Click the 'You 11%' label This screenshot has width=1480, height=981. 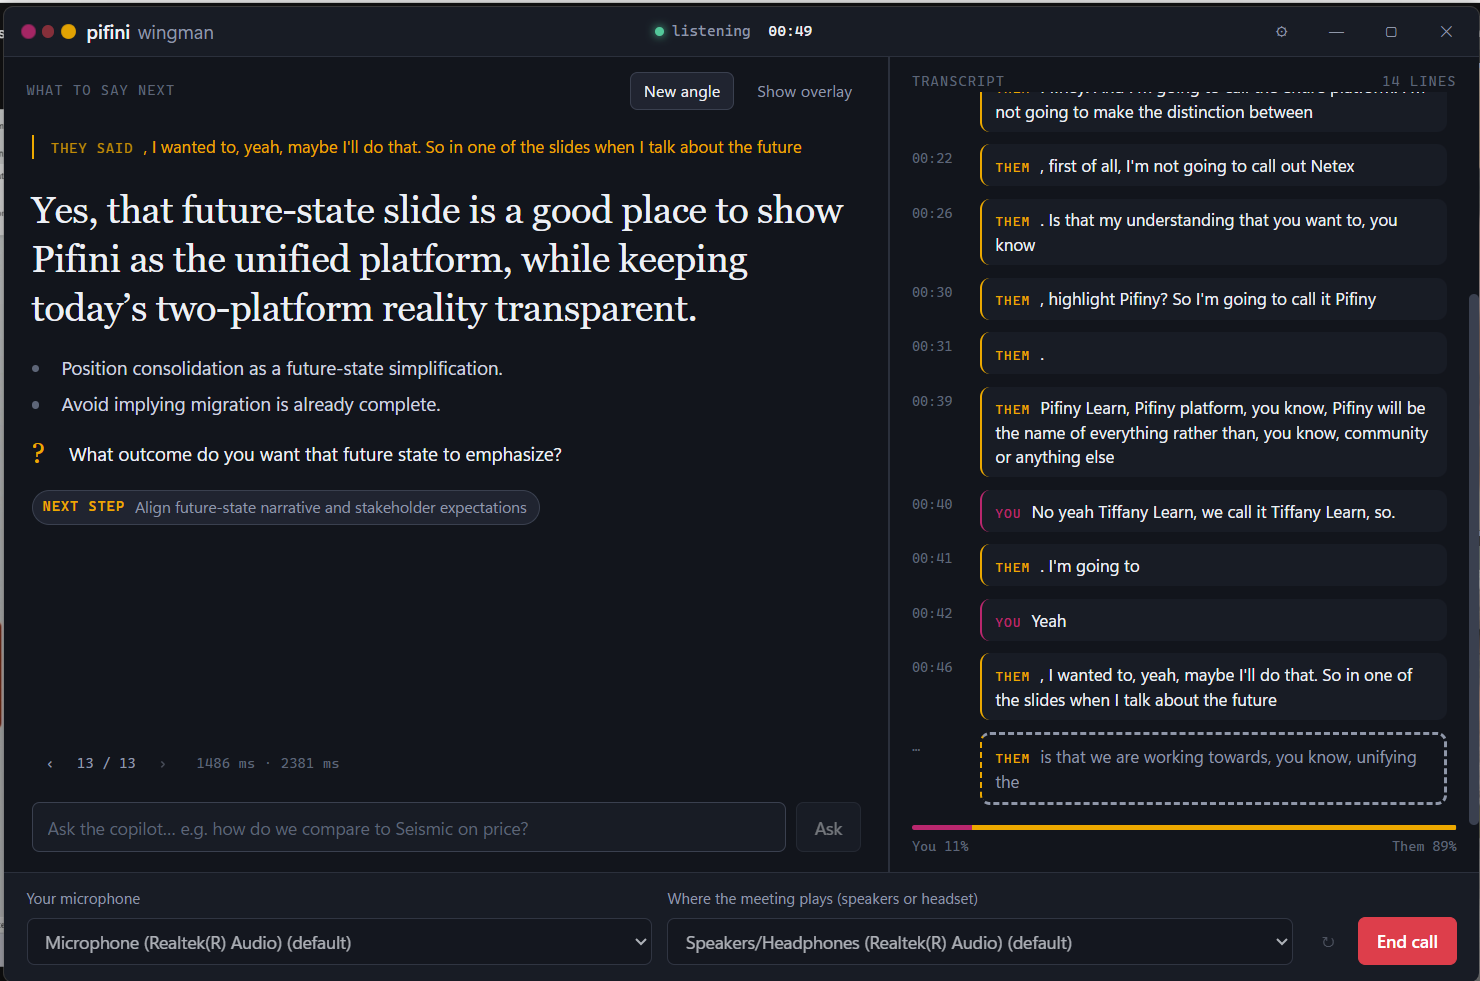940,846
